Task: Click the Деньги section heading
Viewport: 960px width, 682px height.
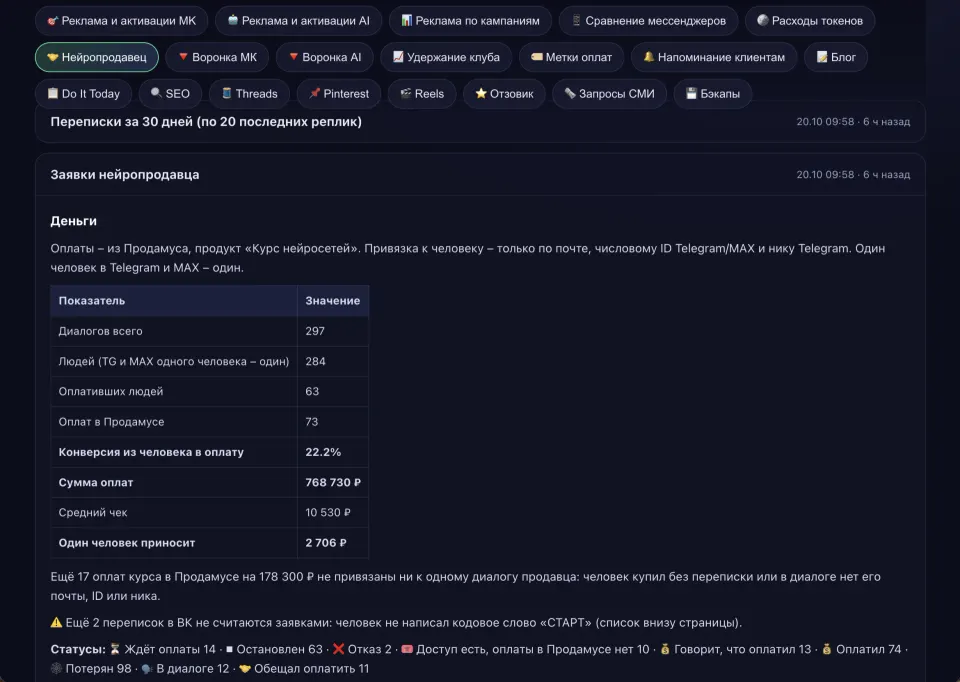Action: (73, 221)
